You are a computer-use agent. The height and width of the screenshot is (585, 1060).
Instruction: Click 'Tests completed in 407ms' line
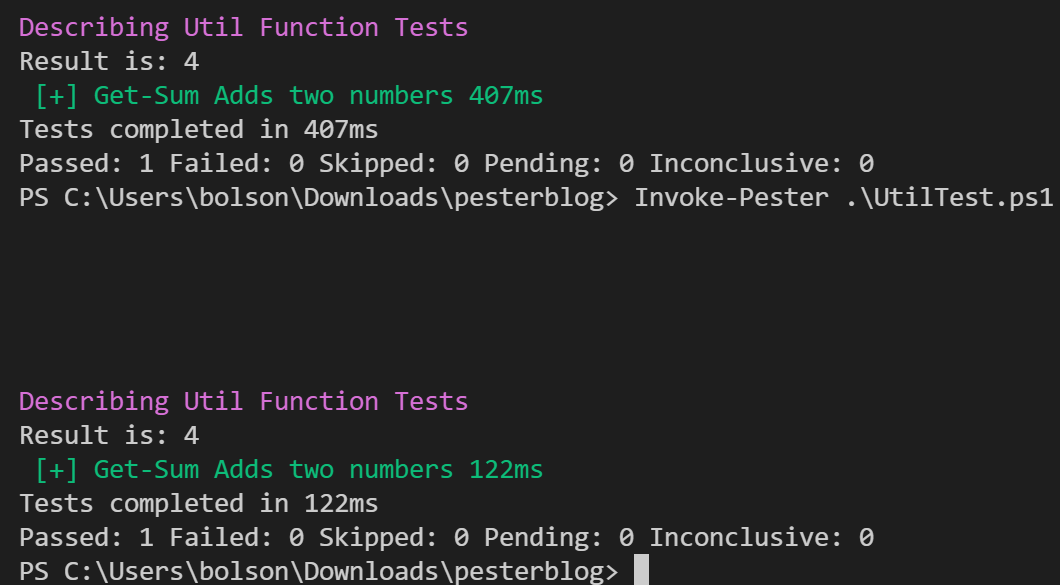[199, 129]
